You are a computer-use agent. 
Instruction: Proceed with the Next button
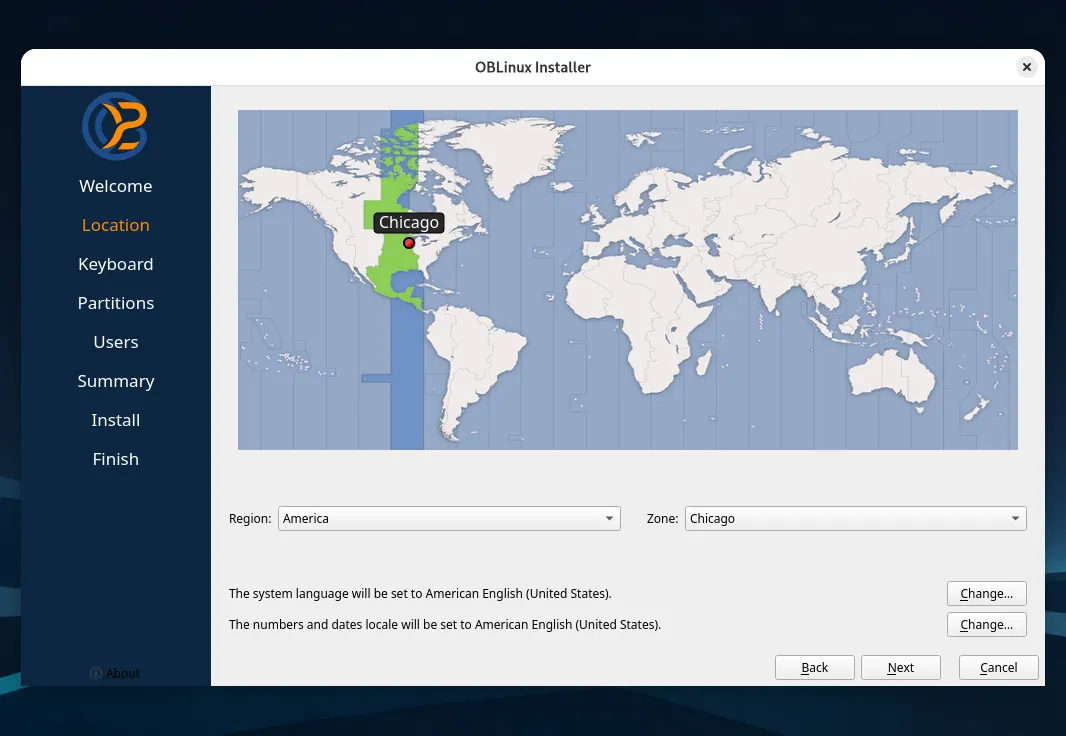901,667
